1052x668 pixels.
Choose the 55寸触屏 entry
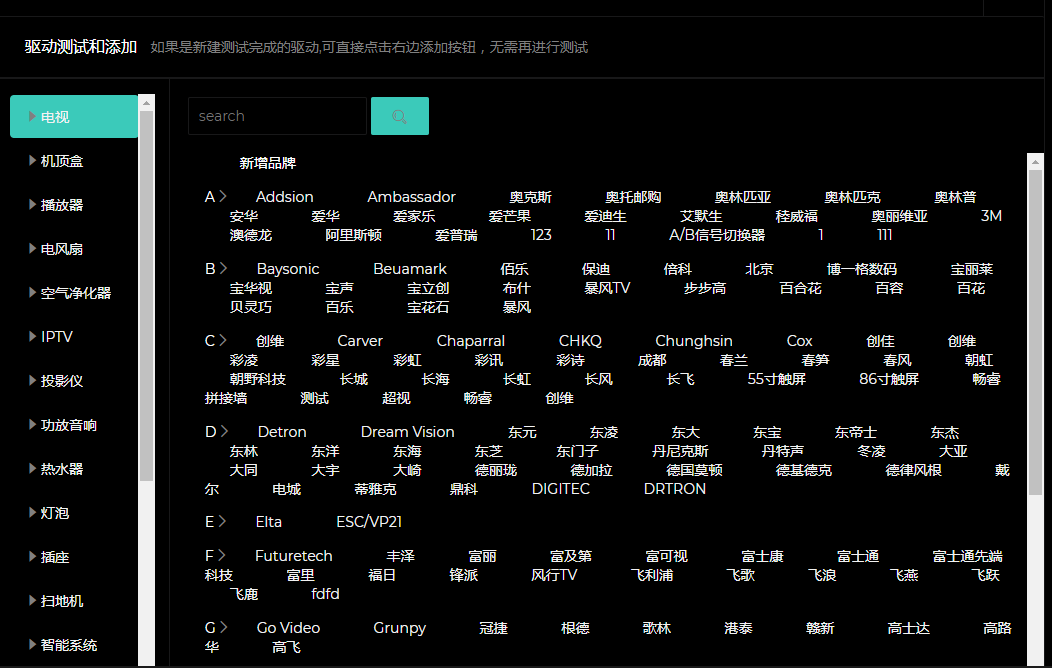pyautogui.click(x=776, y=379)
